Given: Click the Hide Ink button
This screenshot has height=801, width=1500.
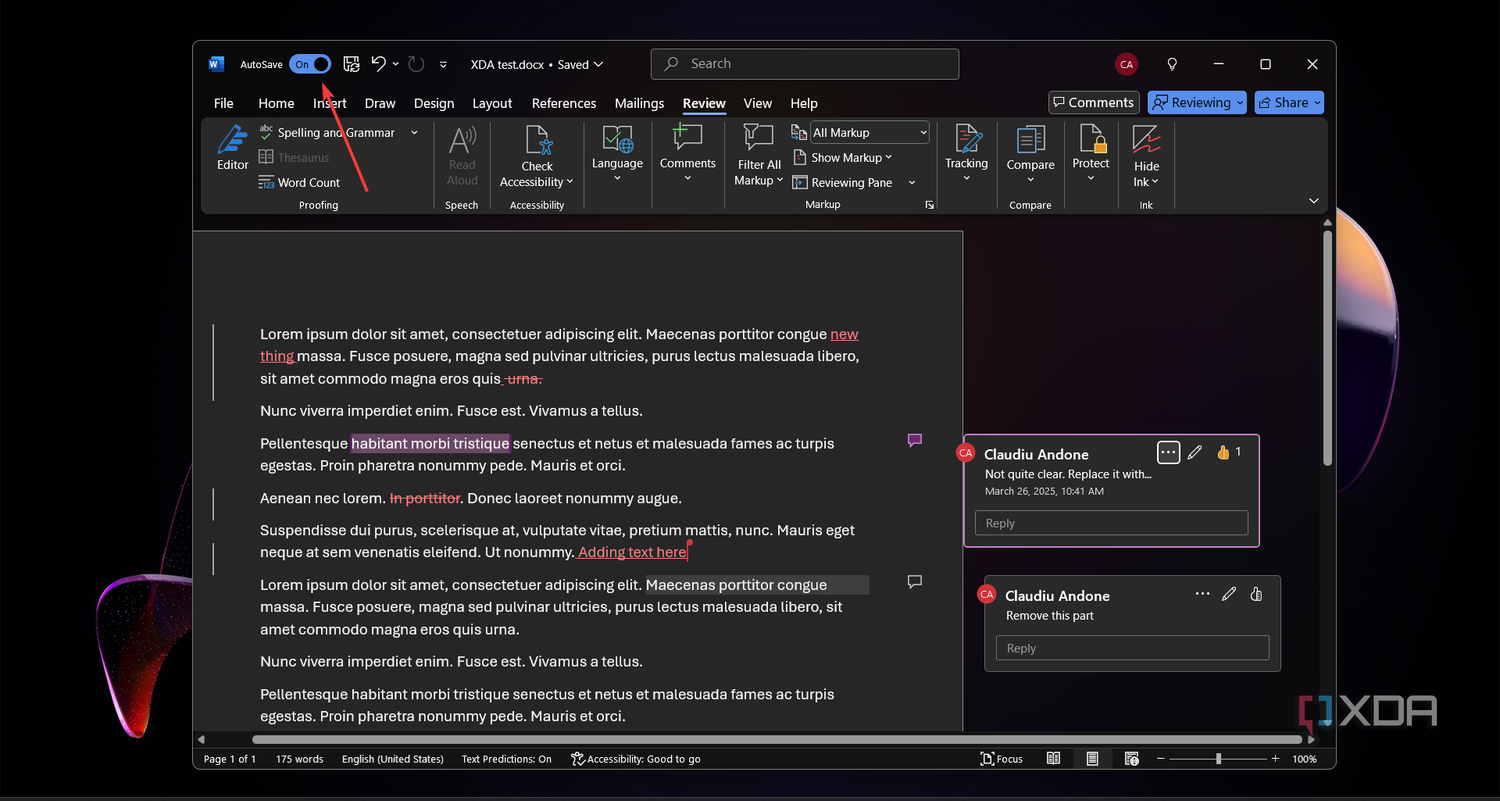Looking at the screenshot, I should 1146,156.
